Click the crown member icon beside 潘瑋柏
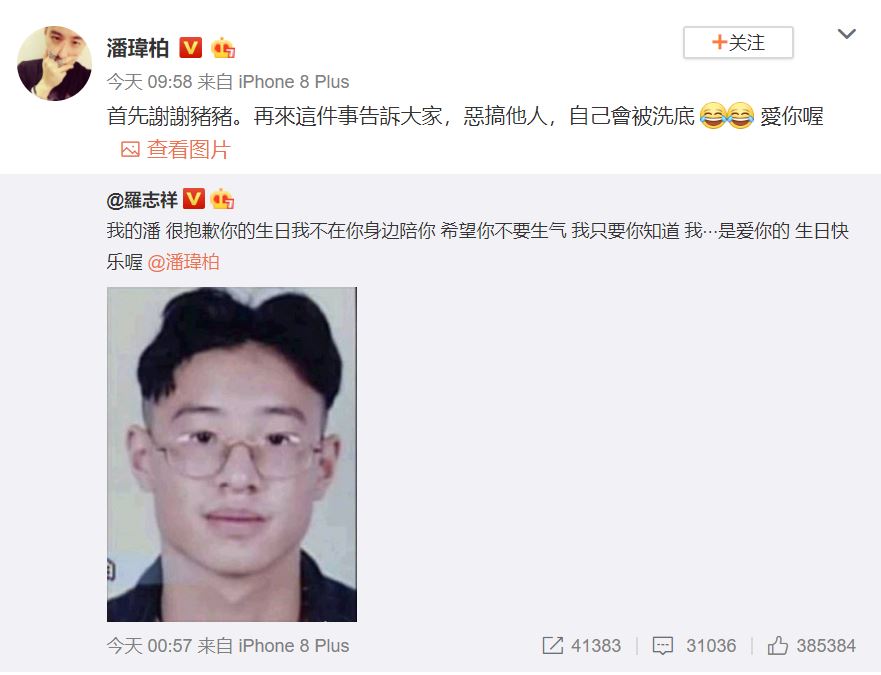 click(x=223, y=48)
